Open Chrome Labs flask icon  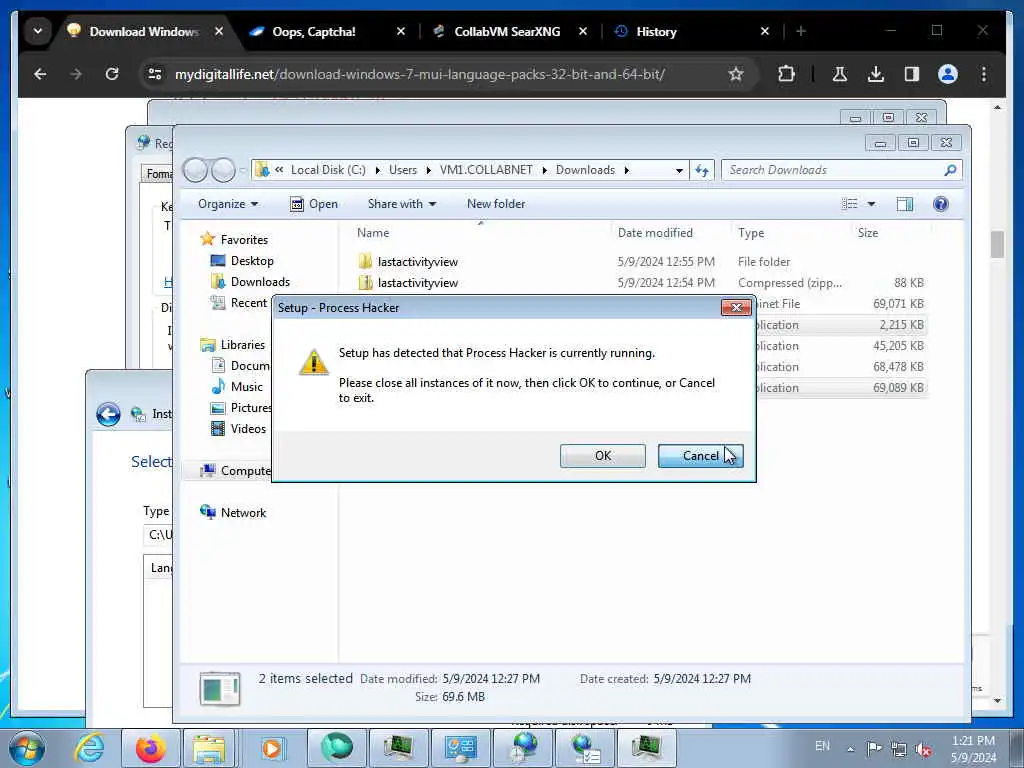coord(840,74)
